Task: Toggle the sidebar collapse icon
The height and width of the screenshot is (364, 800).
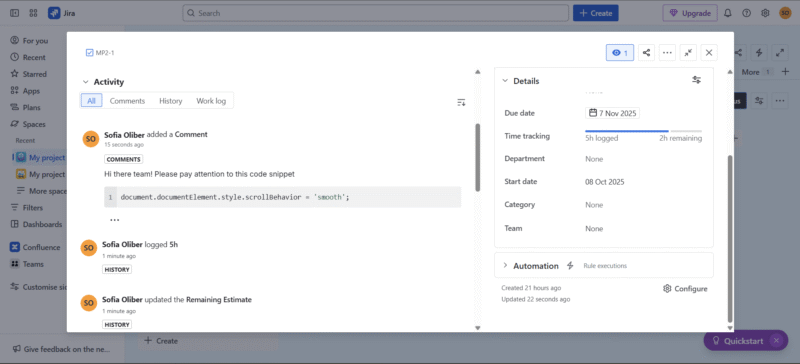Action: pyautogui.click(x=14, y=13)
